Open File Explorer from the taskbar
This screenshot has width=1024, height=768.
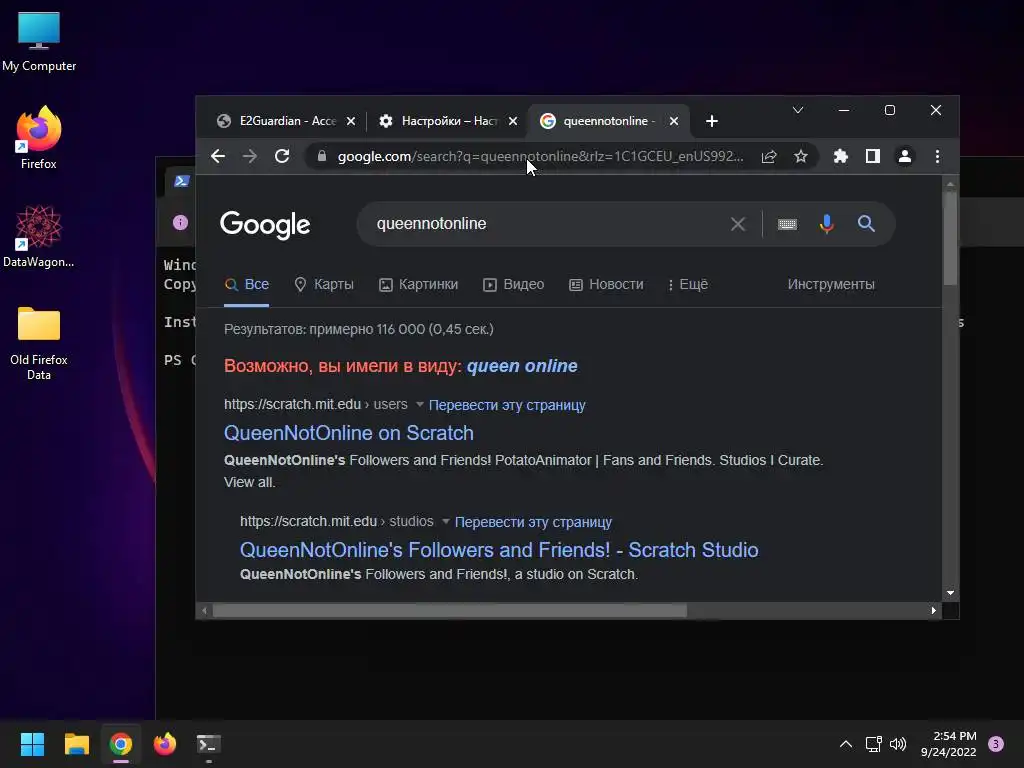click(76, 744)
